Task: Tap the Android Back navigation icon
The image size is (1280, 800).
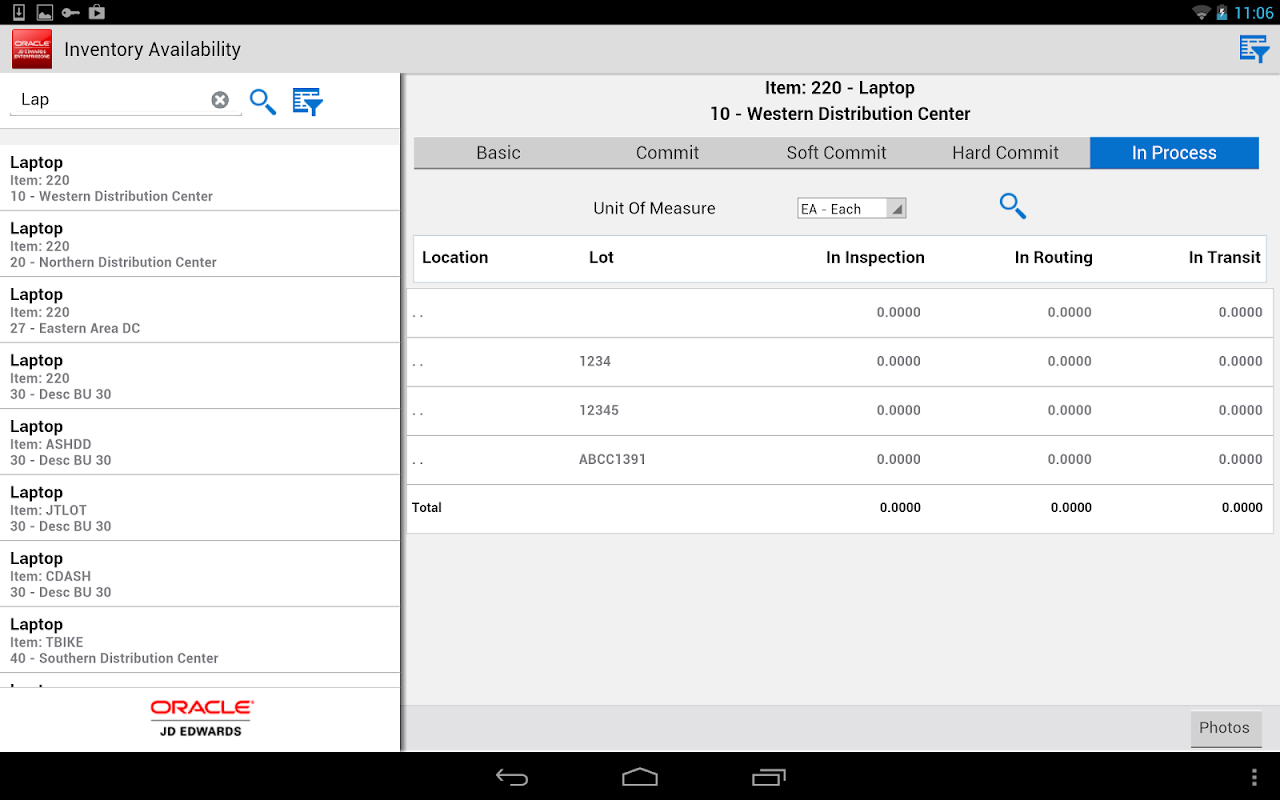Action: pos(512,777)
